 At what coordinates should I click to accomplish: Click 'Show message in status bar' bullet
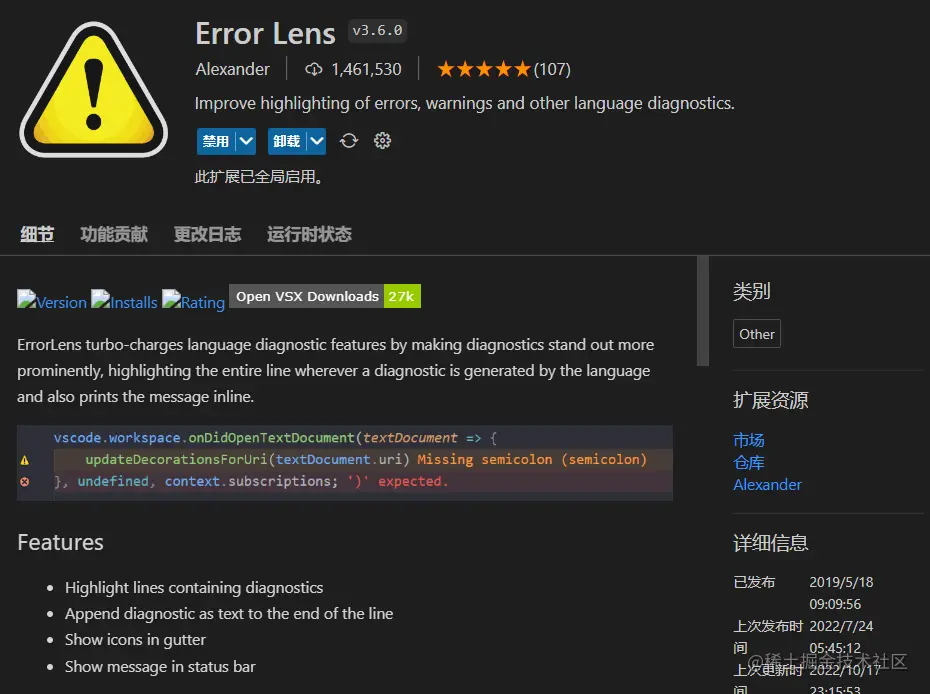pos(160,667)
